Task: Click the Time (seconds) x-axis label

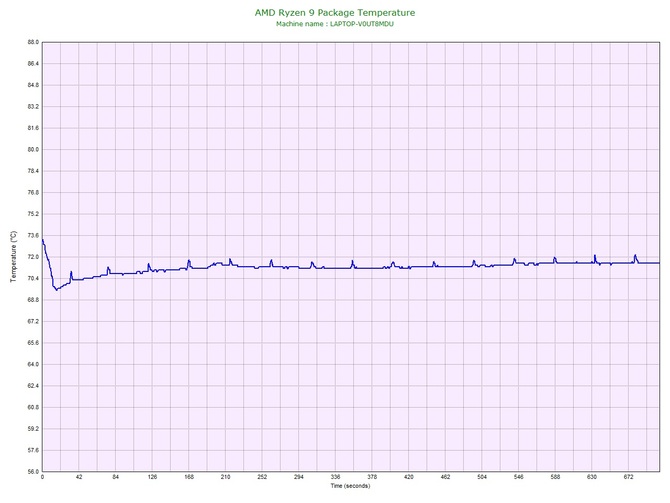Action: click(350, 486)
